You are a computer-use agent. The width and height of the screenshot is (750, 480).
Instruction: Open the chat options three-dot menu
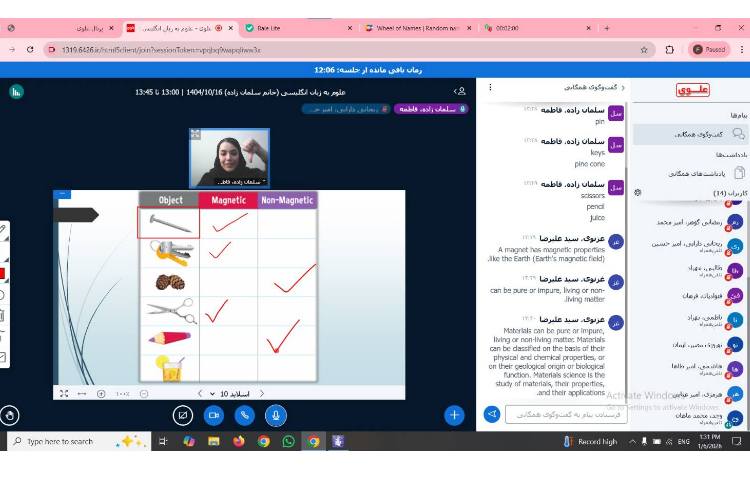[x=490, y=87]
